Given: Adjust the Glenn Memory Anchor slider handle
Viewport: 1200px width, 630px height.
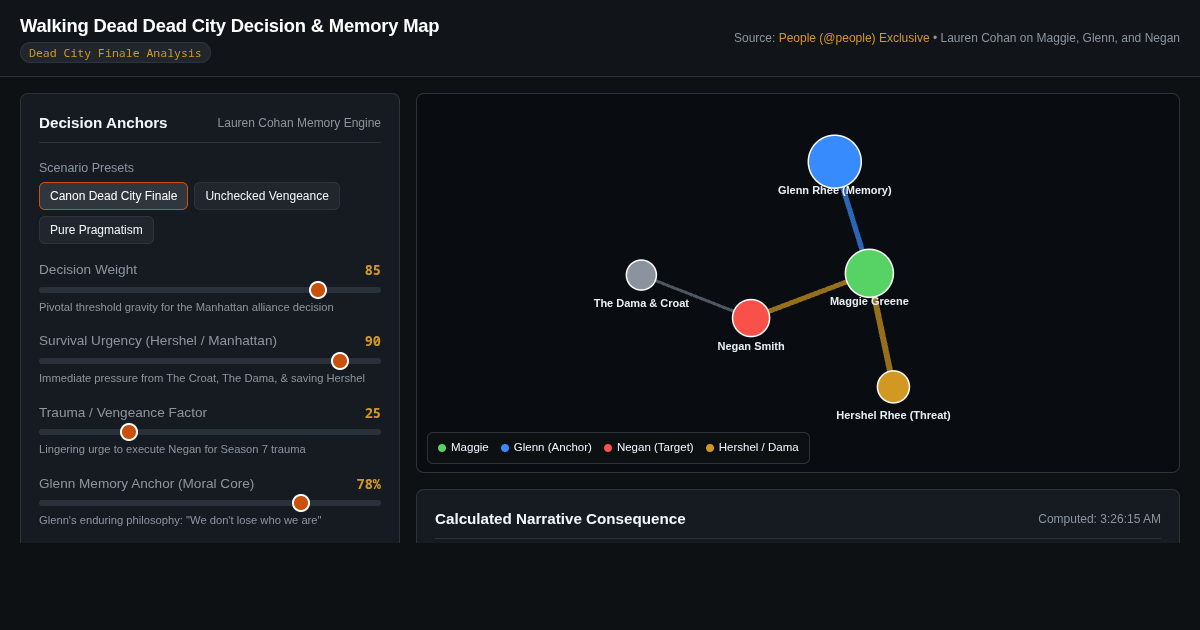Looking at the screenshot, I should 301,503.
